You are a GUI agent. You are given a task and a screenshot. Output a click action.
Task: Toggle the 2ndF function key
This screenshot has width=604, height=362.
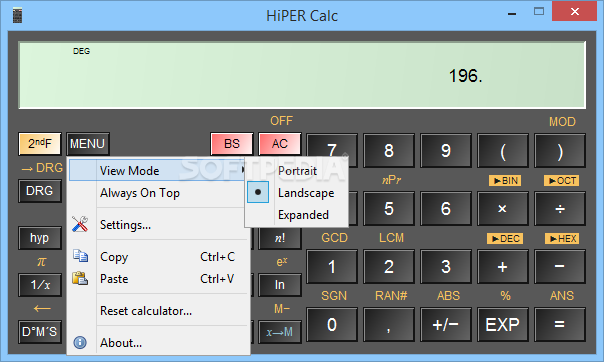tap(40, 144)
